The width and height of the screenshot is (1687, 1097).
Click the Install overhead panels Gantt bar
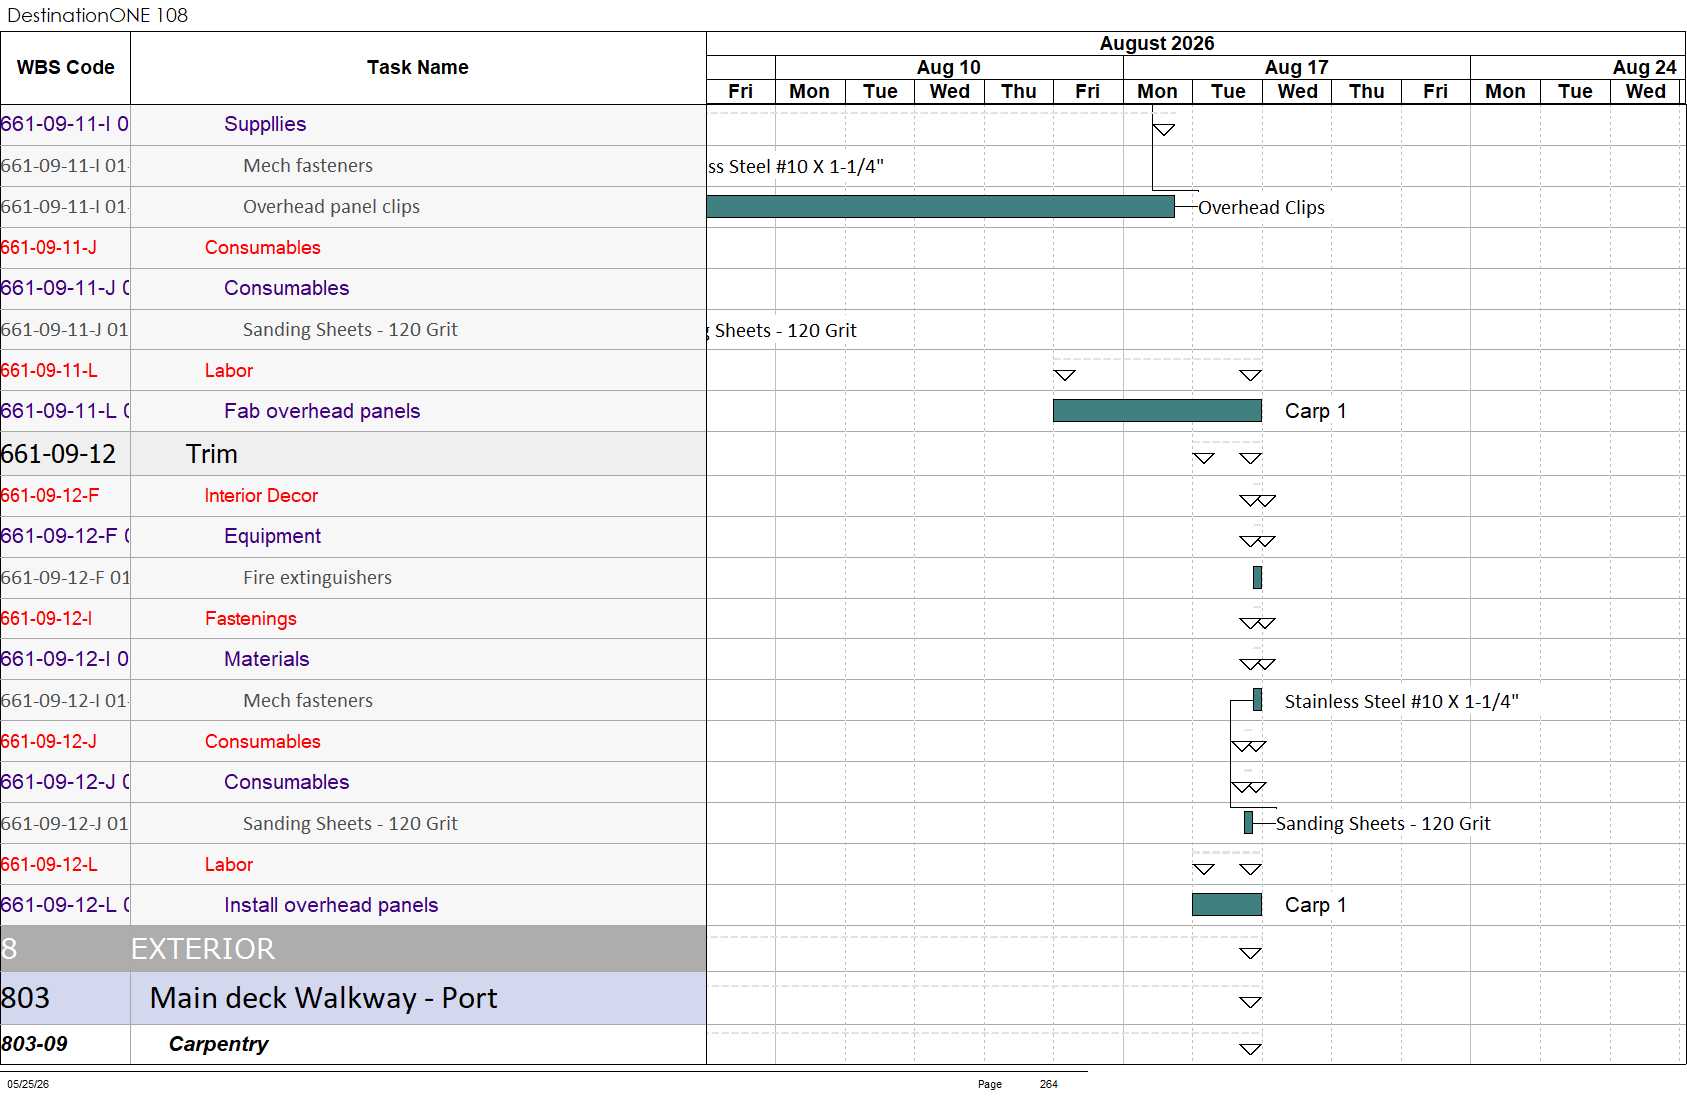point(1227,904)
